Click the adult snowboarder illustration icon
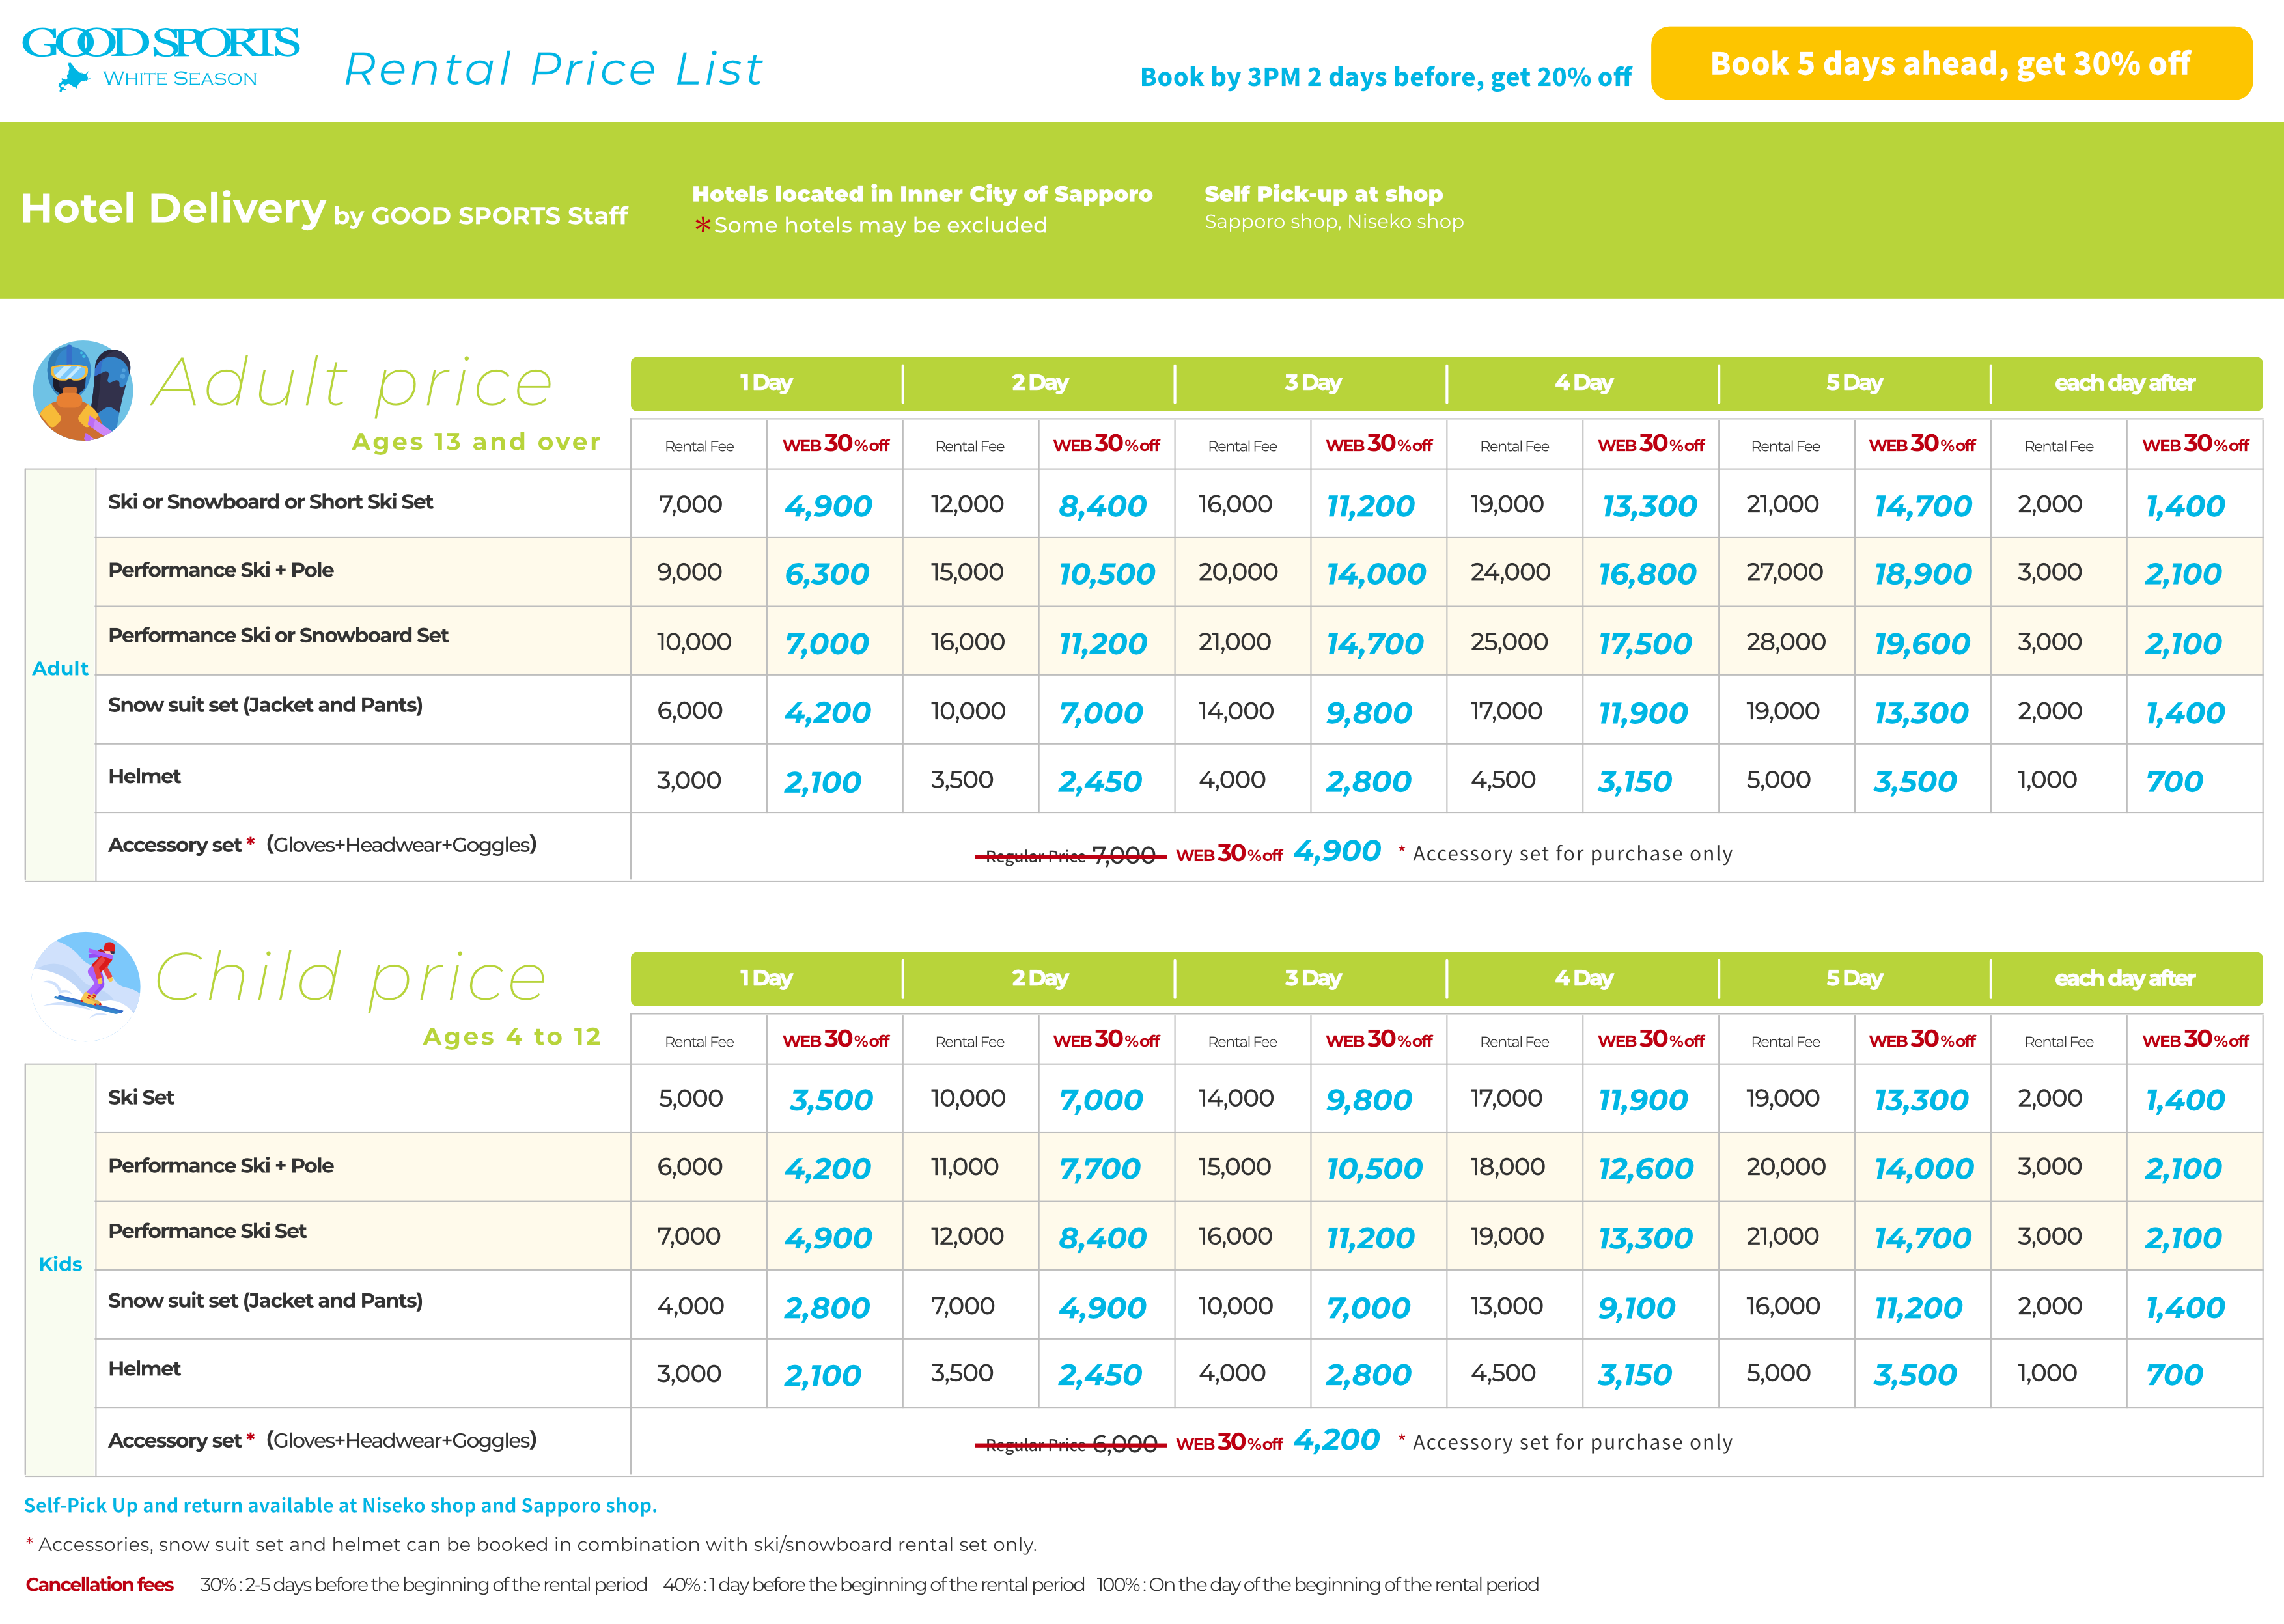This screenshot has height=1624, width=2284. click(x=82, y=391)
